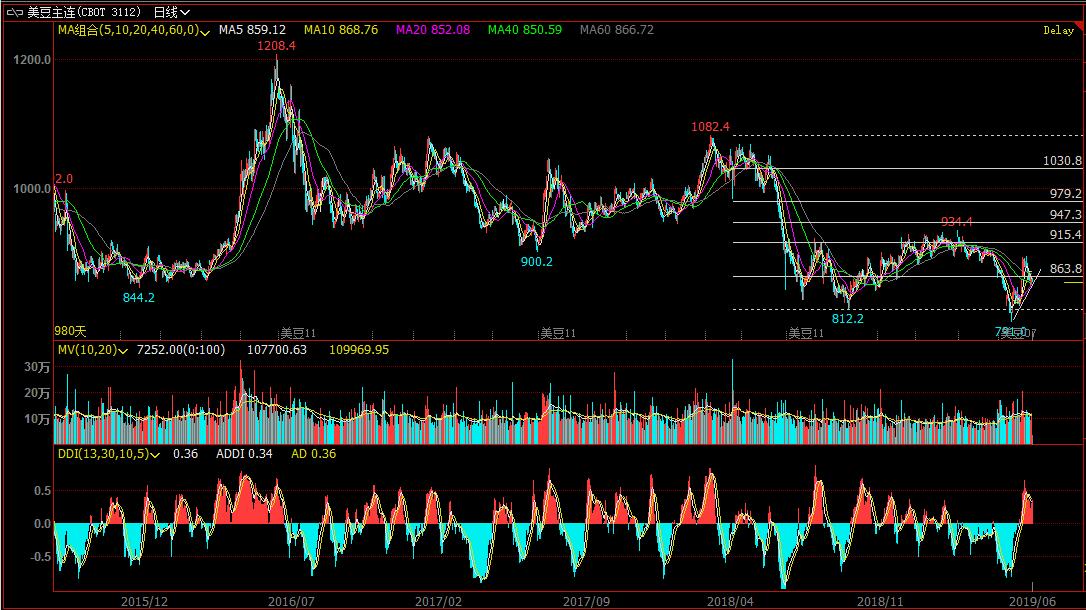Expand the MA组合 indicator settings dropdown
Image resolution: width=1086 pixels, height=610 pixels.
pyautogui.click(x=205, y=32)
